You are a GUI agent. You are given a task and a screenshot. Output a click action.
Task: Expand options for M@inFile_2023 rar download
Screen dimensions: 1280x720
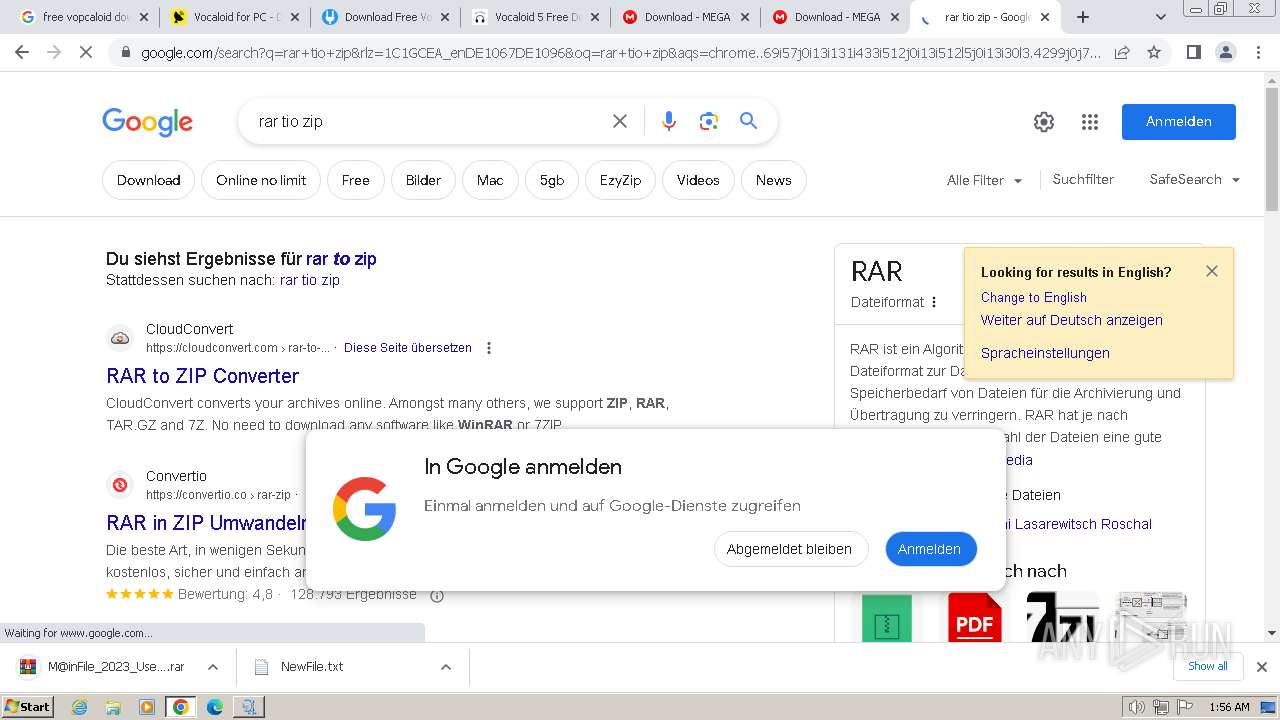point(213,667)
